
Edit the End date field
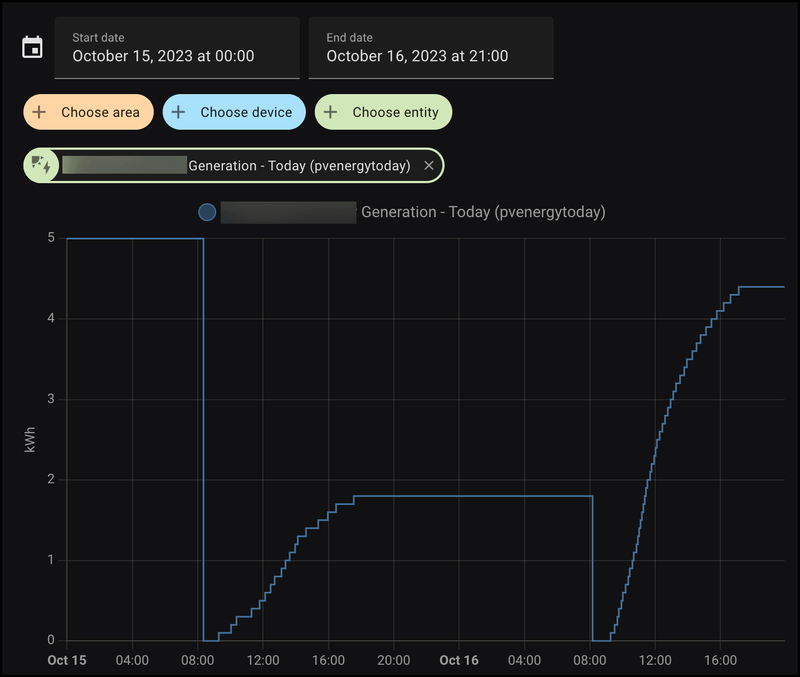click(x=431, y=48)
